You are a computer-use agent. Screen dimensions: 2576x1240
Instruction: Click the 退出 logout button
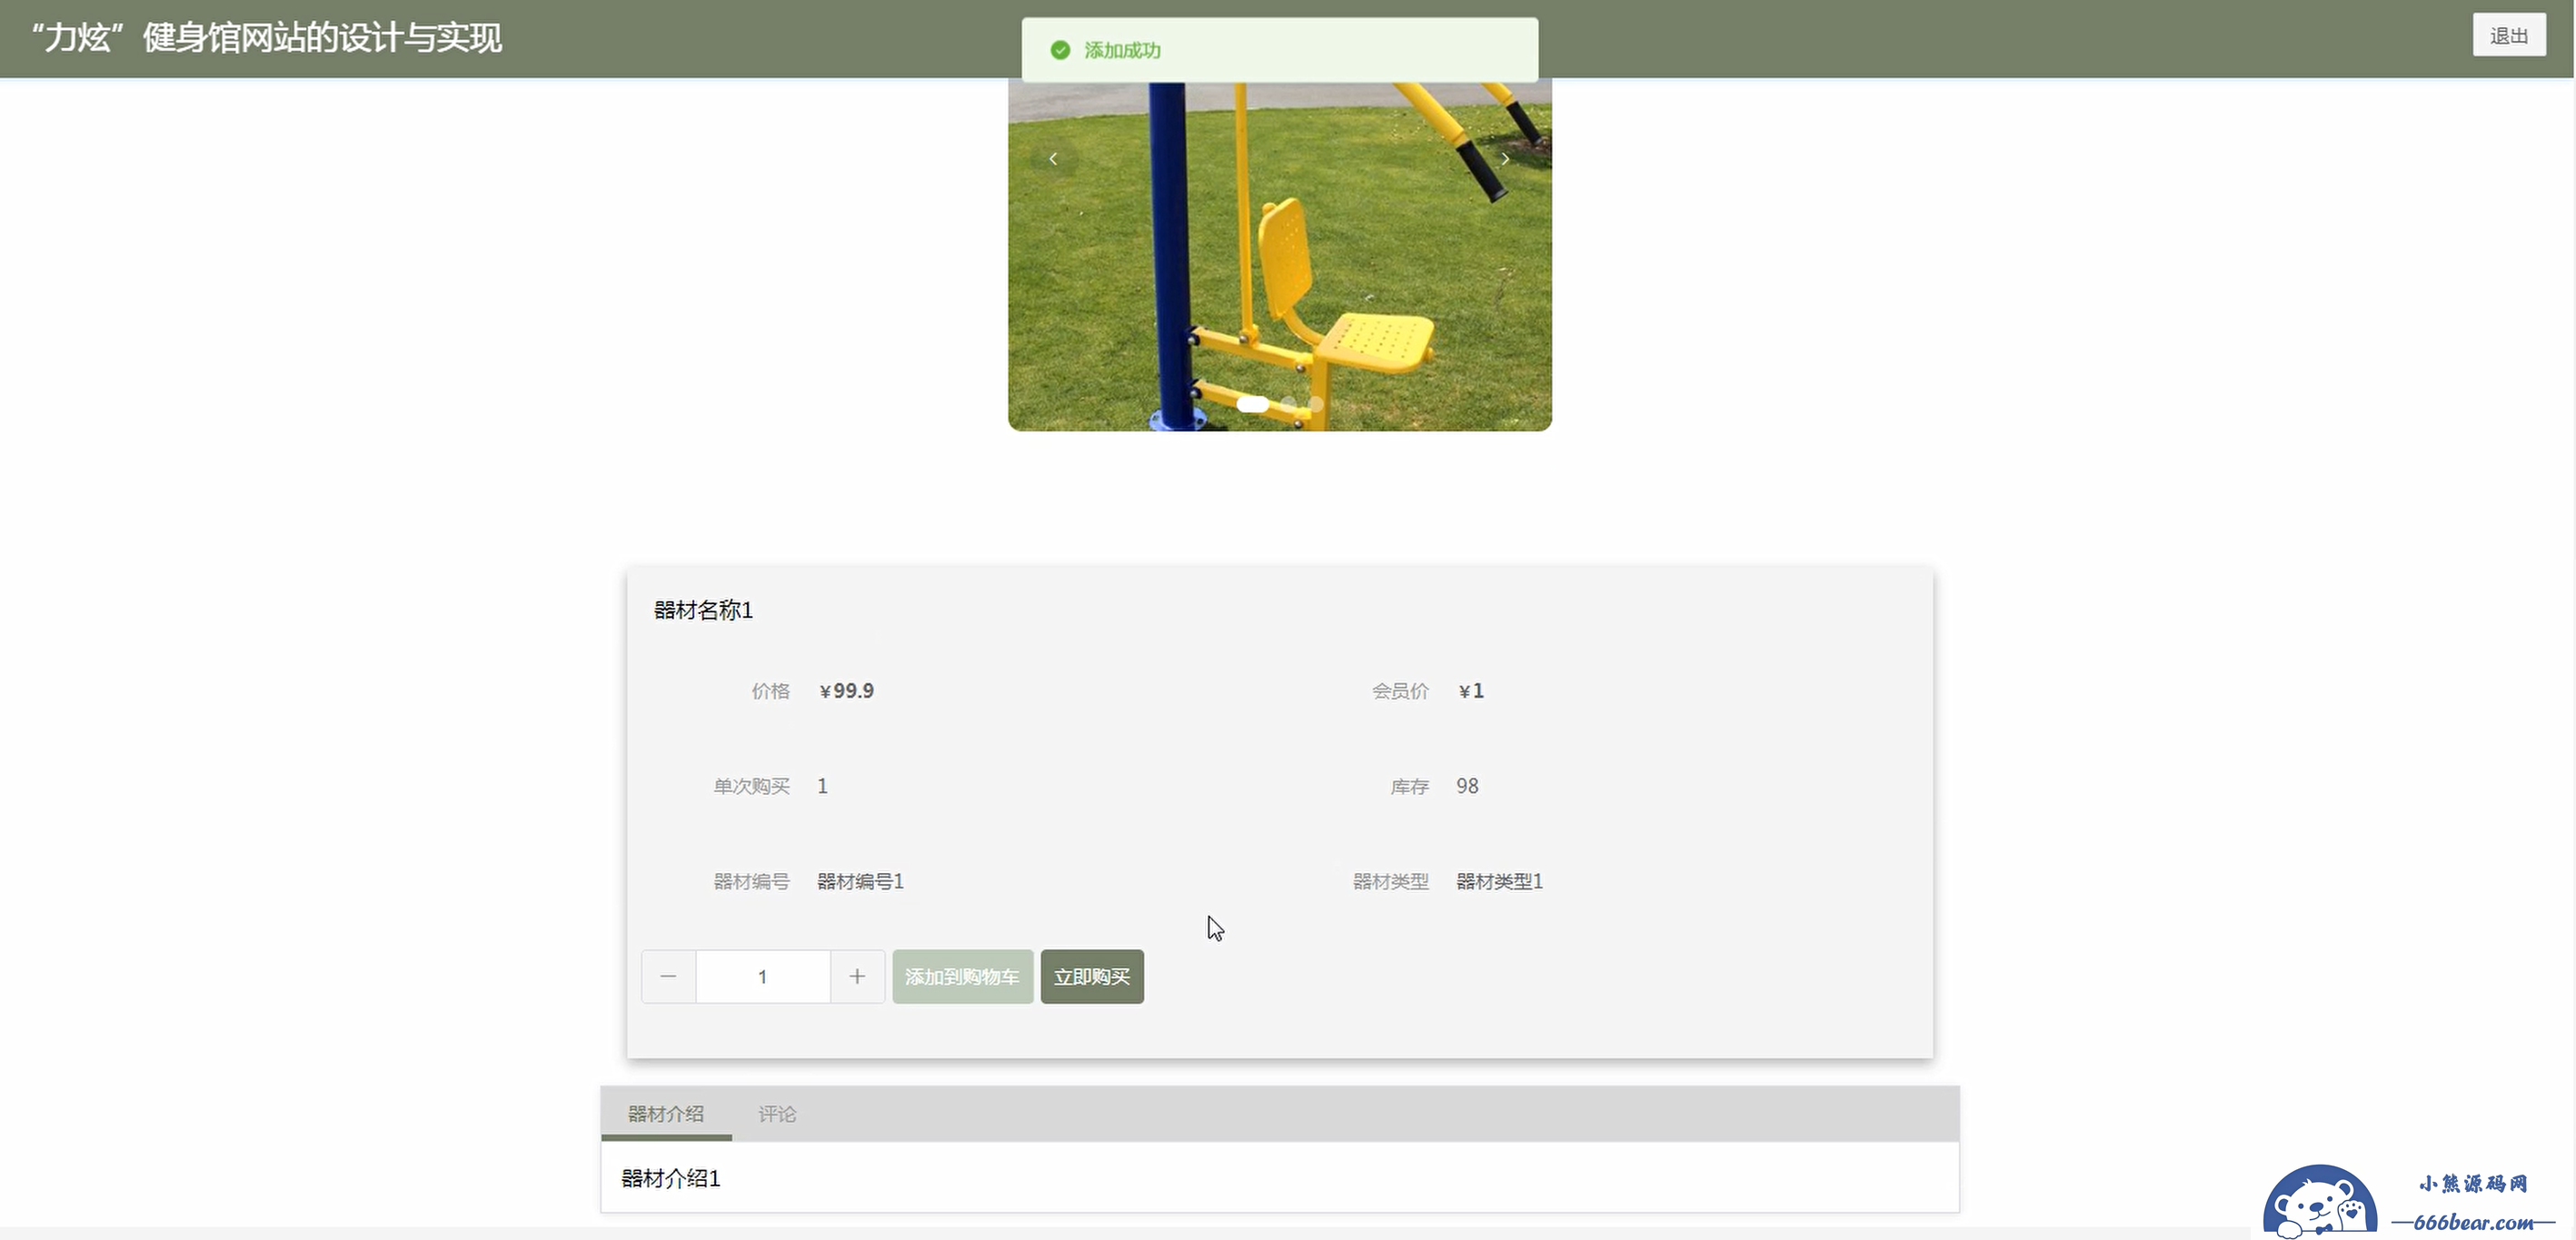click(x=2508, y=36)
